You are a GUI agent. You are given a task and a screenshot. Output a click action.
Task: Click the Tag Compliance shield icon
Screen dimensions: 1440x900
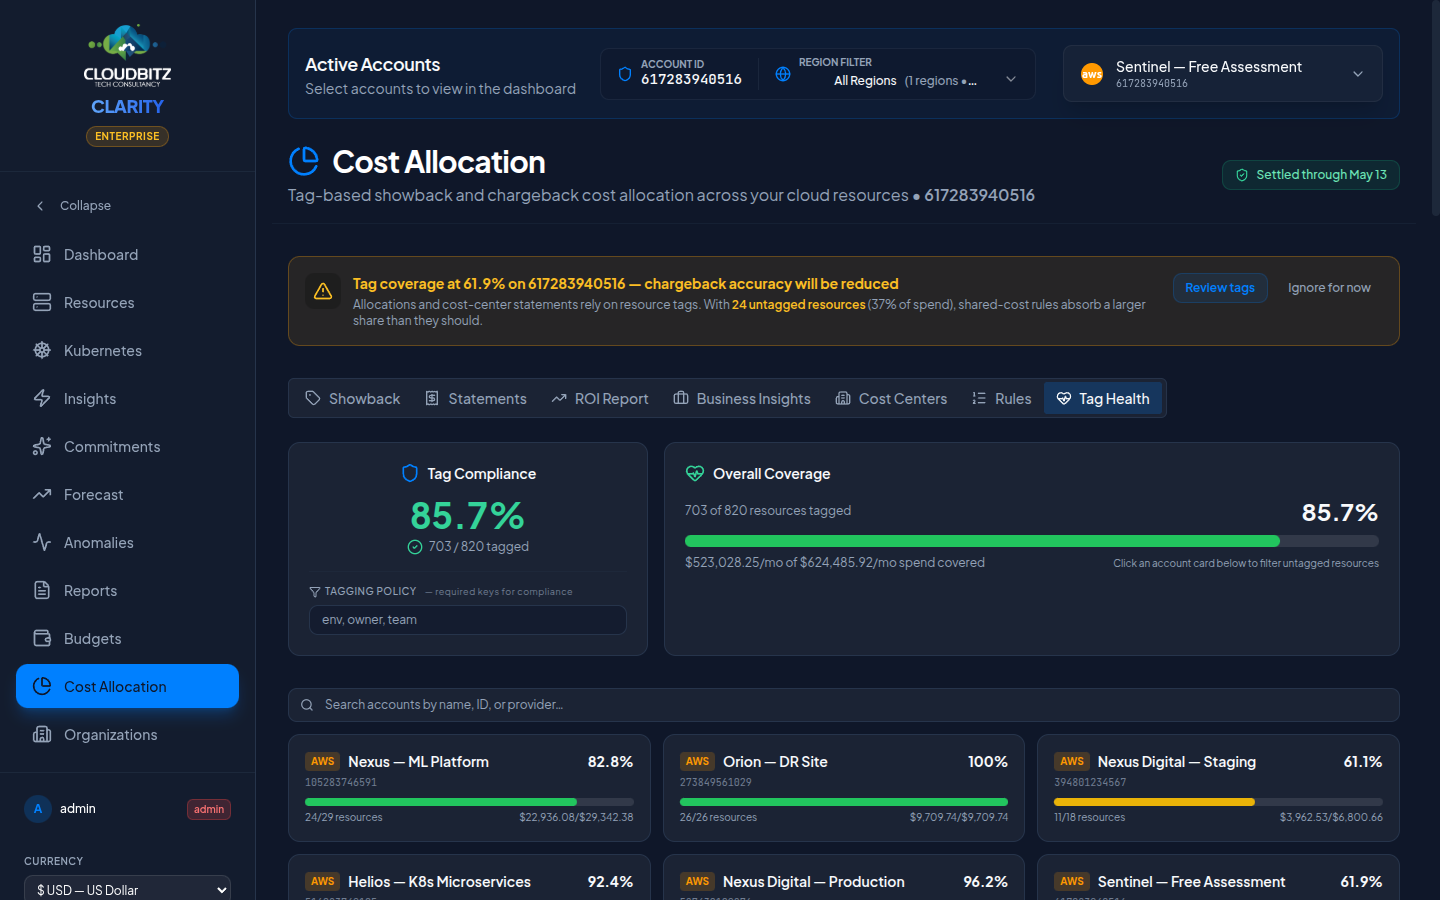(x=410, y=473)
